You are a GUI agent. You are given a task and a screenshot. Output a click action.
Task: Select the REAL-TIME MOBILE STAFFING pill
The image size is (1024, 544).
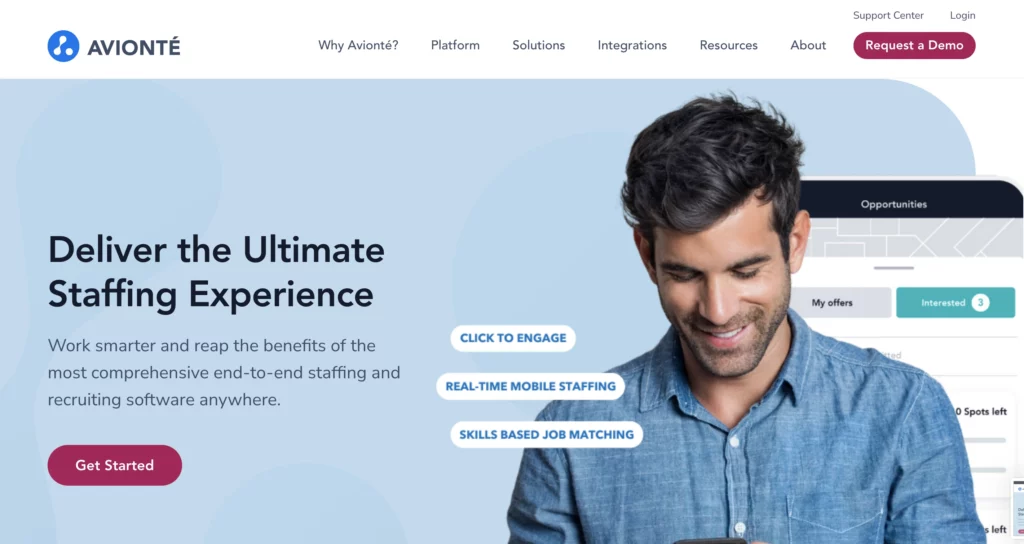pos(530,387)
